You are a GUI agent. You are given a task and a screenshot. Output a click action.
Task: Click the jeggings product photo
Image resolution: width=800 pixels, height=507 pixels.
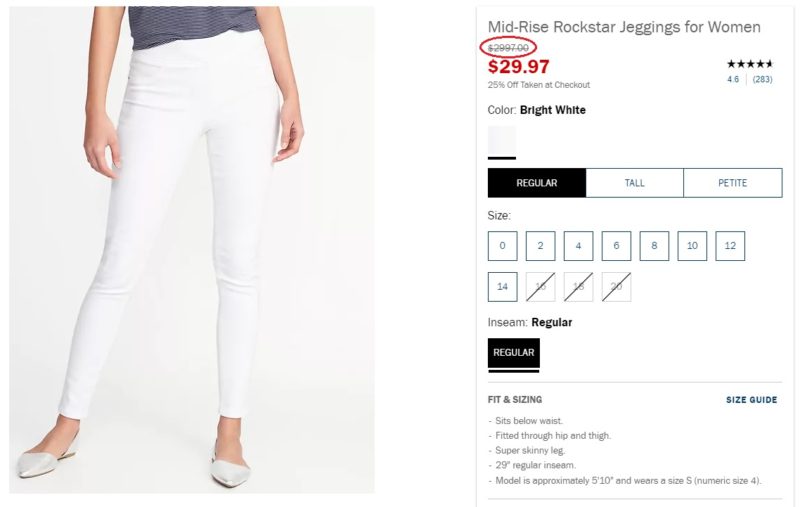[192, 250]
